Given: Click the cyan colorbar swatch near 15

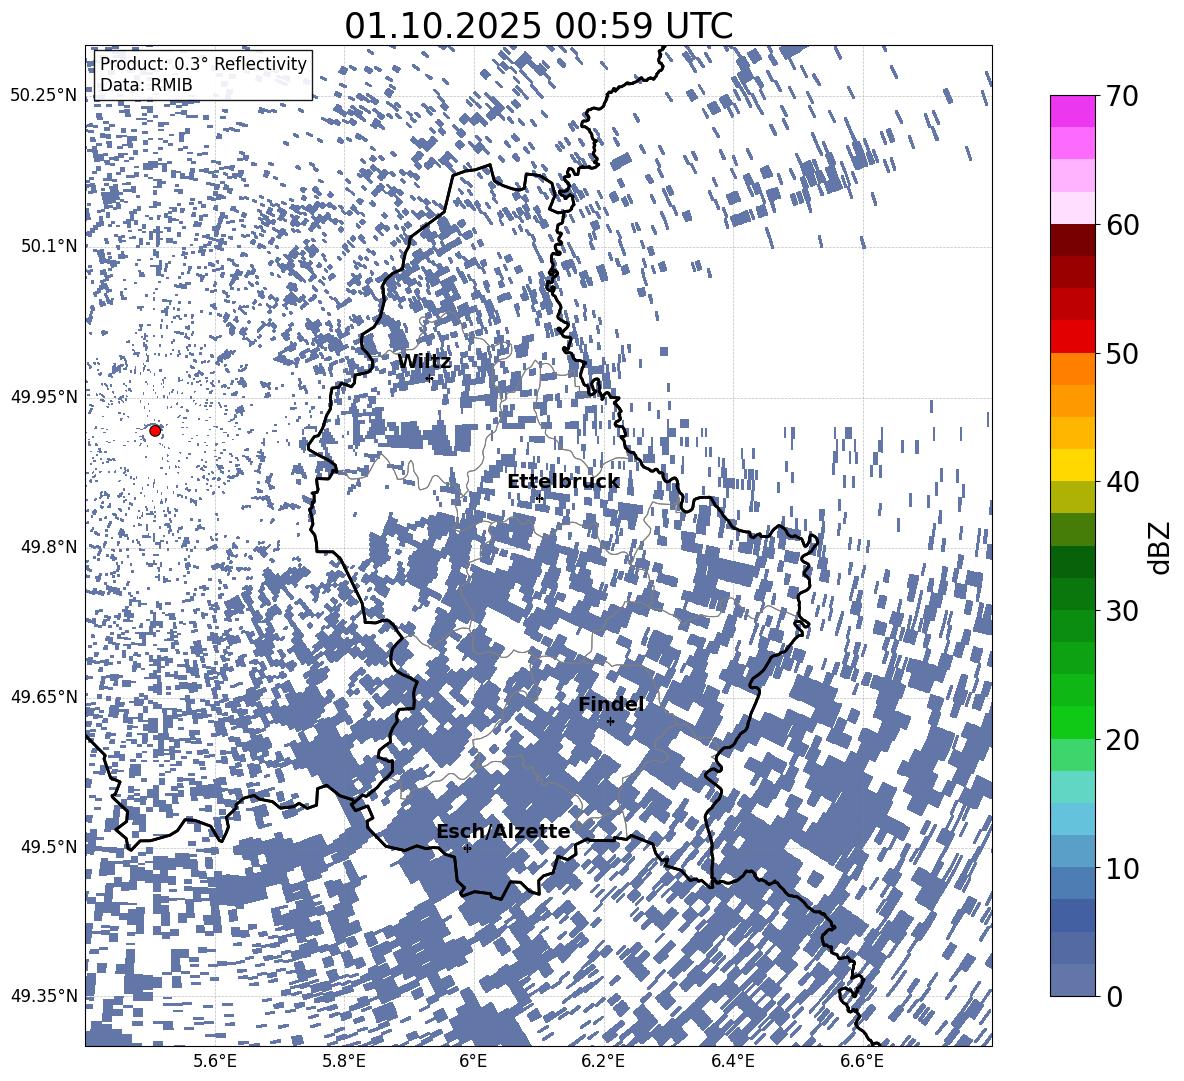Looking at the screenshot, I should (x=1073, y=787).
